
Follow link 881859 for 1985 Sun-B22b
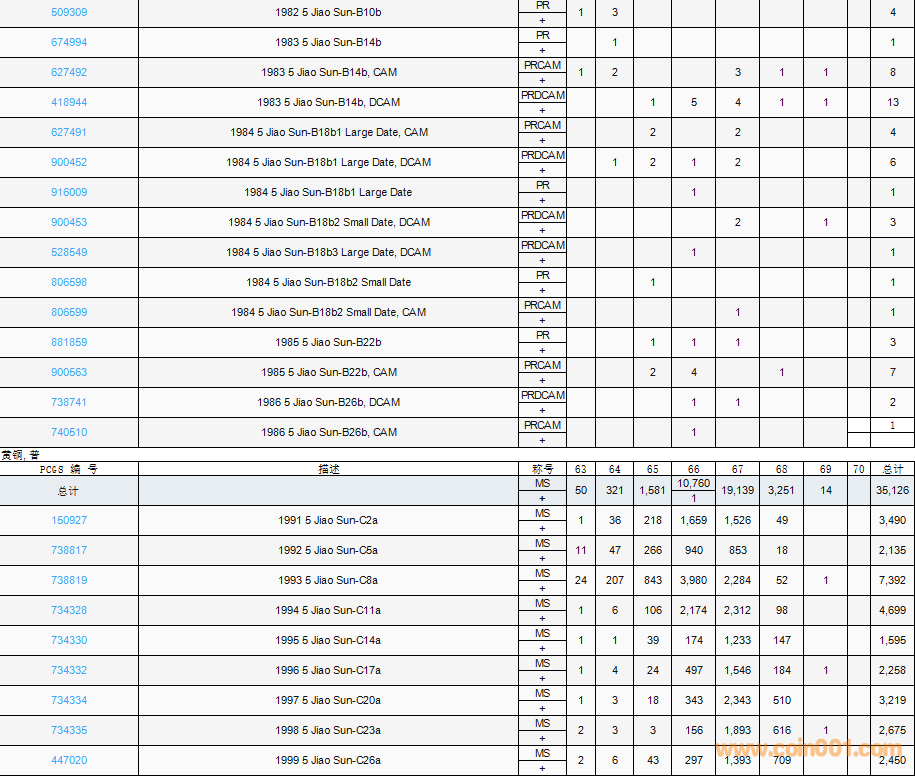(x=69, y=342)
